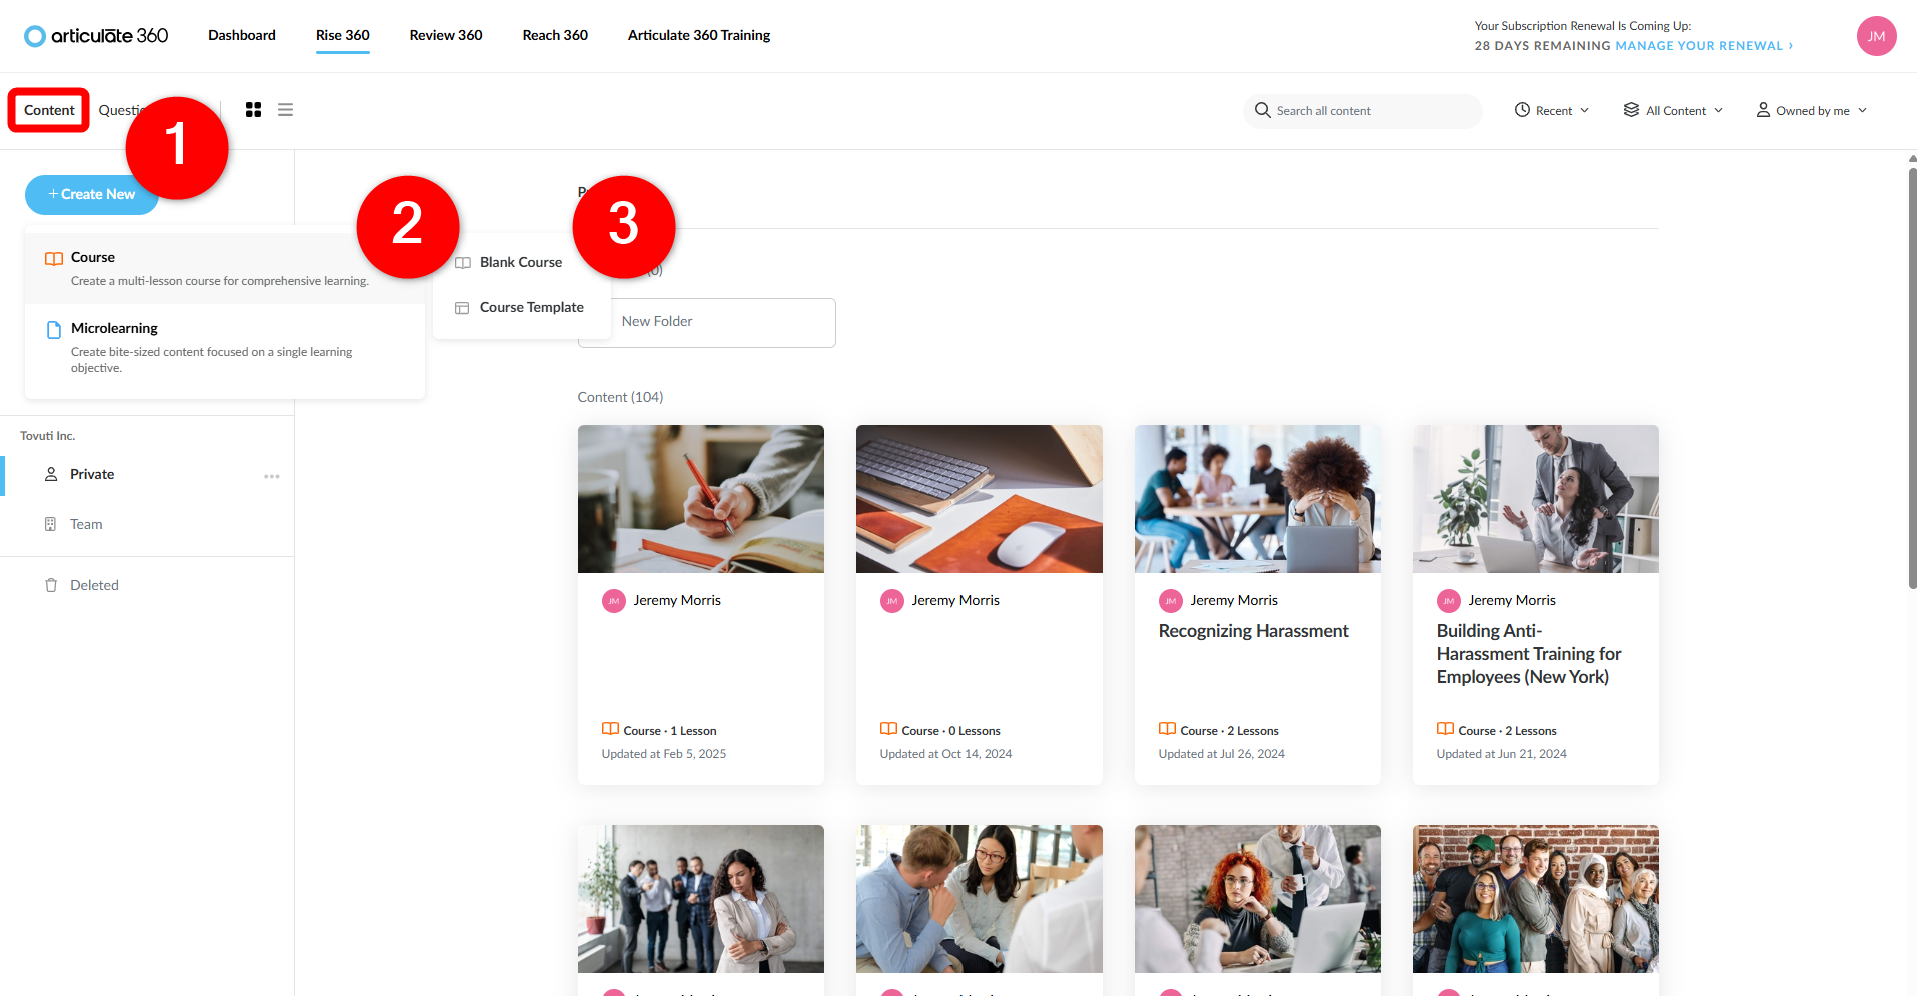Open the second-row thumbnail of red-haired woman
1917x996 pixels.
[1258, 899]
